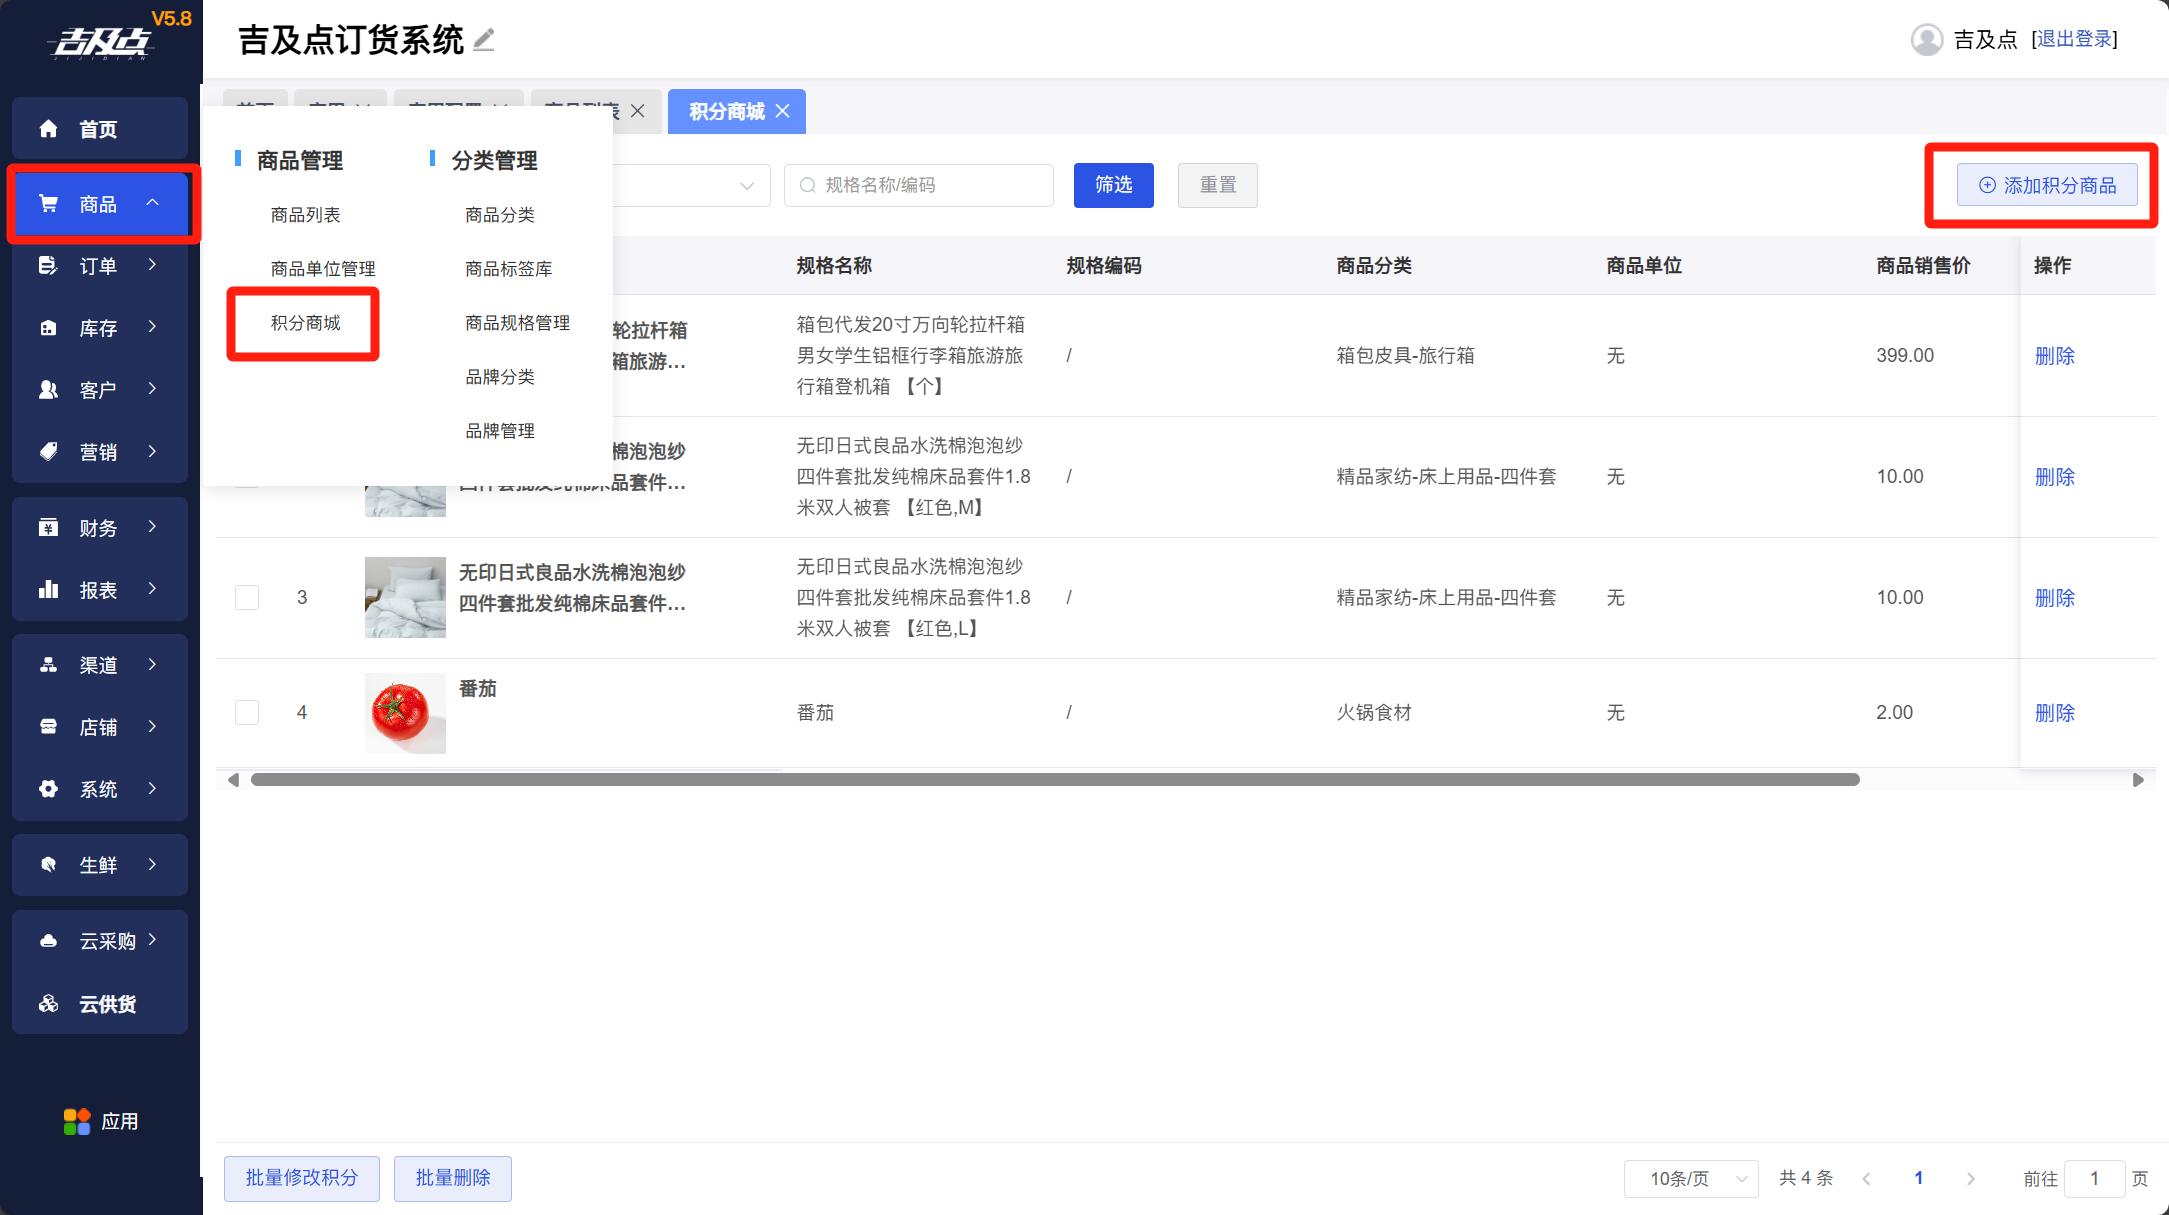Image resolution: width=2169 pixels, height=1215 pixels.
Task: Click the reports 报表 bar chart icon
Action: coord(48,590)
